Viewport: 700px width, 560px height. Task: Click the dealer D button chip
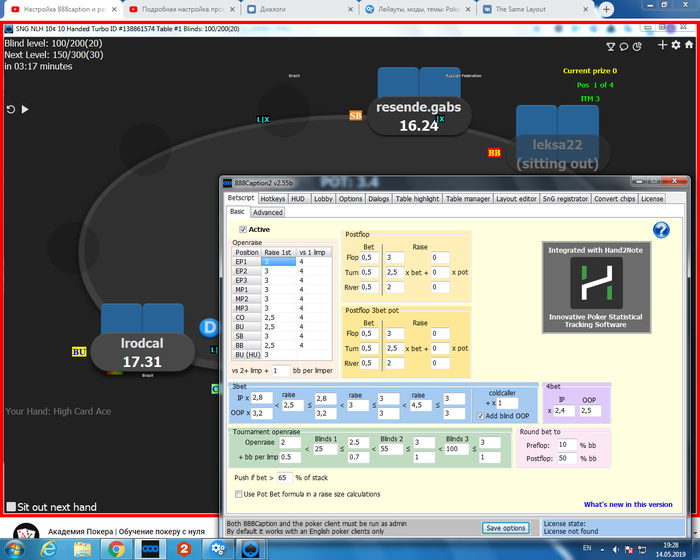pyautogui.click(x=208, y=327)
